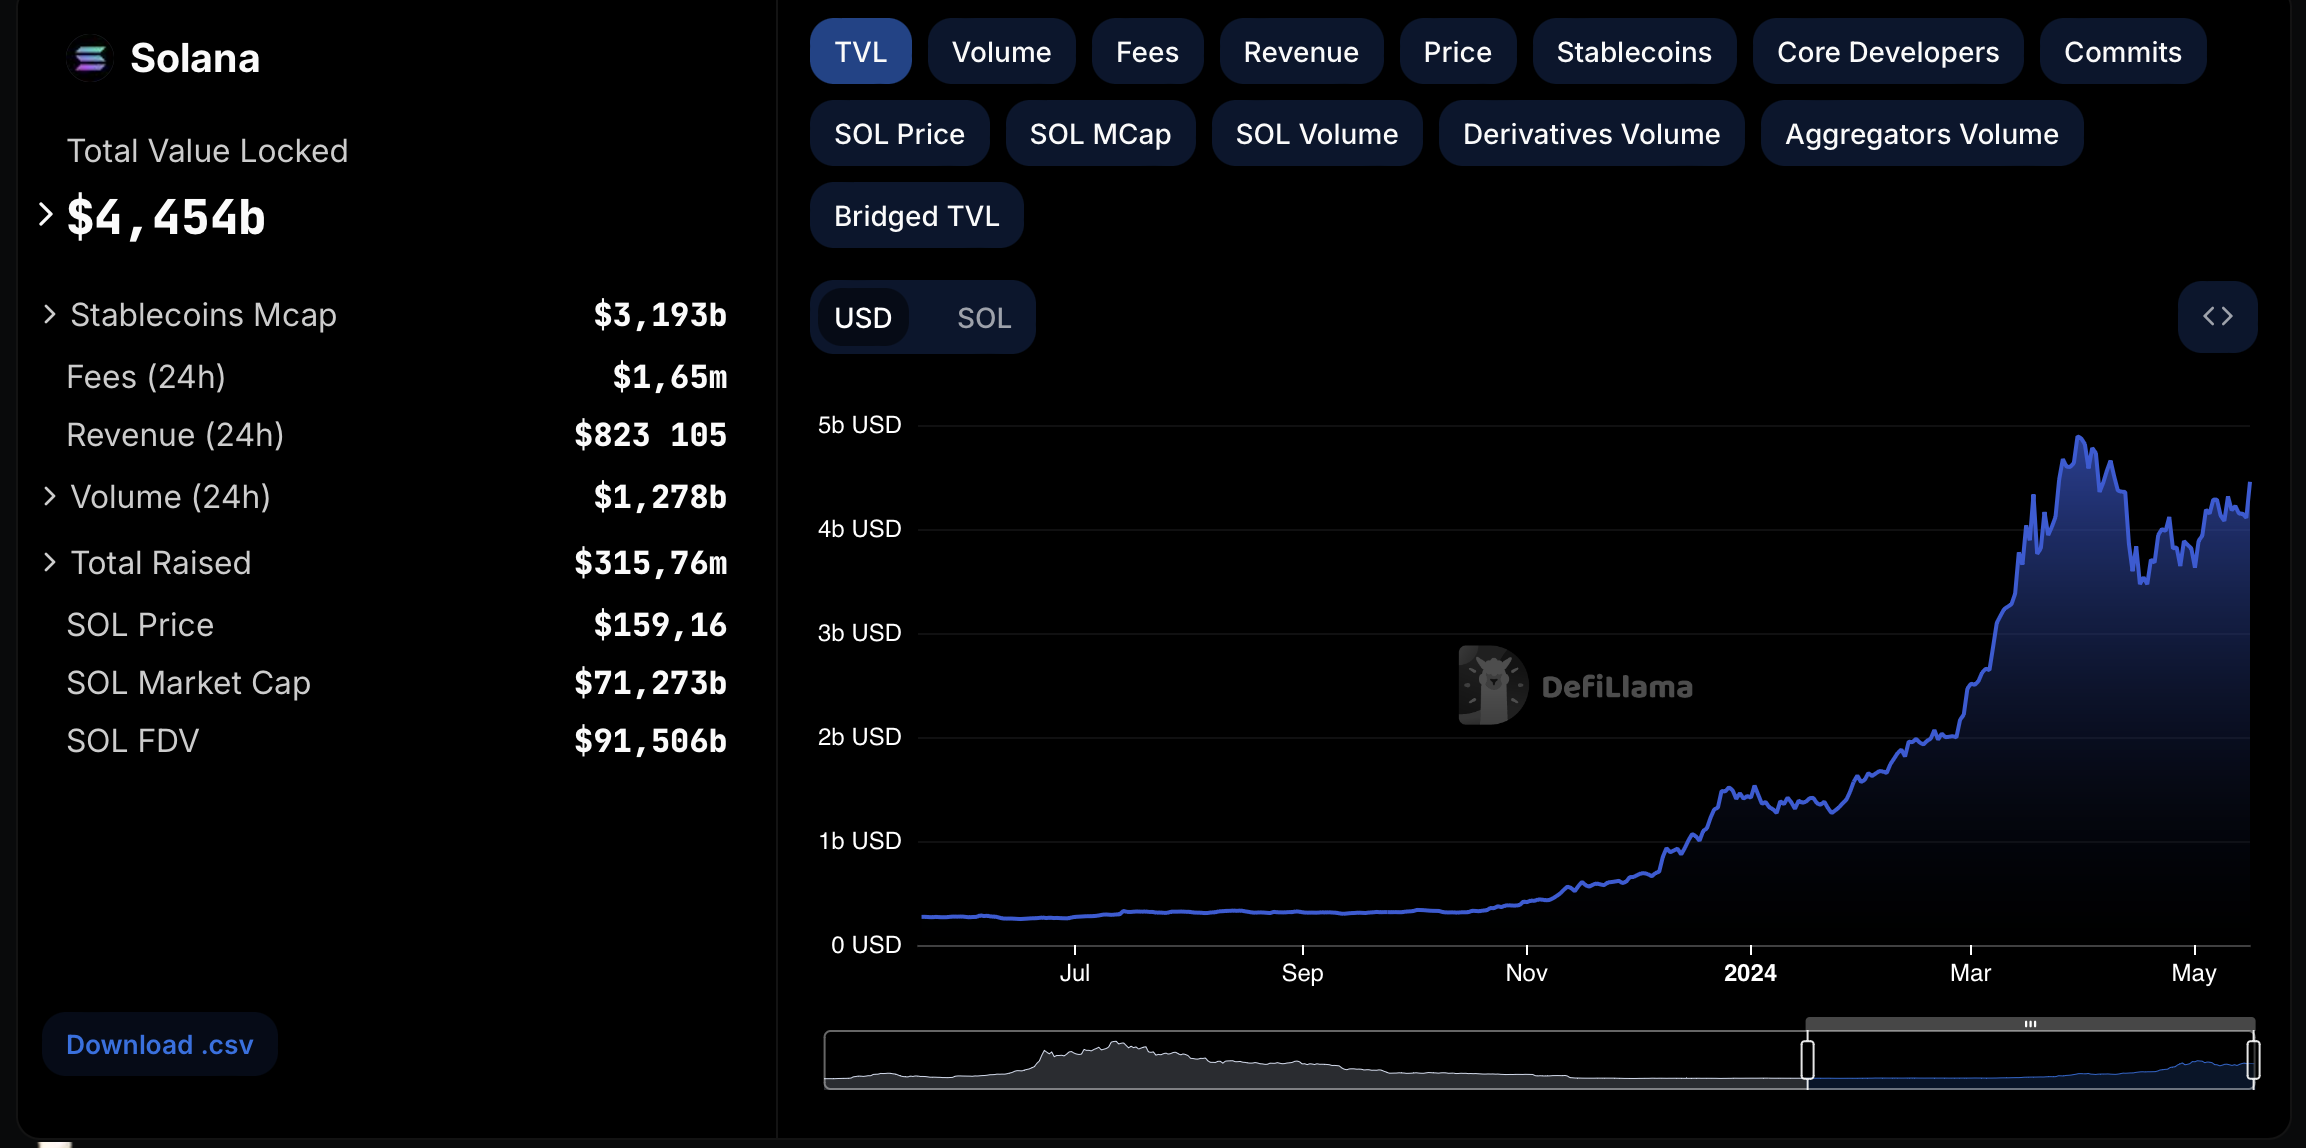Switch chart denomination to SOL

pyautogui.click(x=984, y=318)
